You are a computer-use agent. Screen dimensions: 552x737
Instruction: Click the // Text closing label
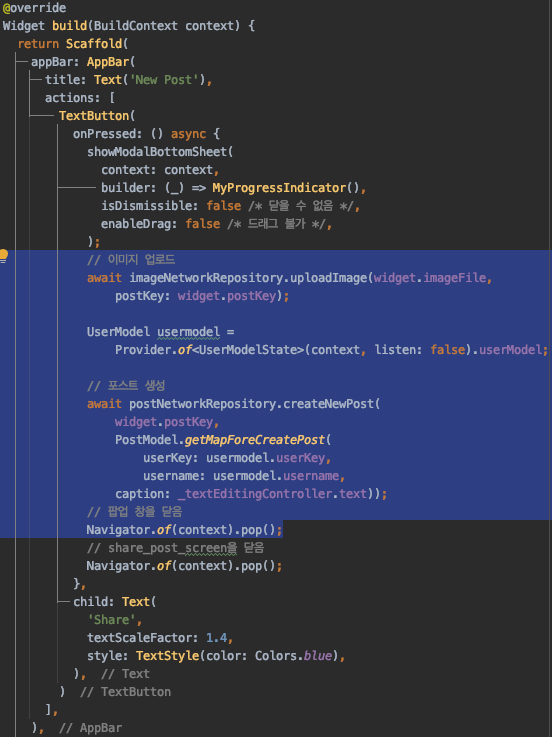click(126, 674)
